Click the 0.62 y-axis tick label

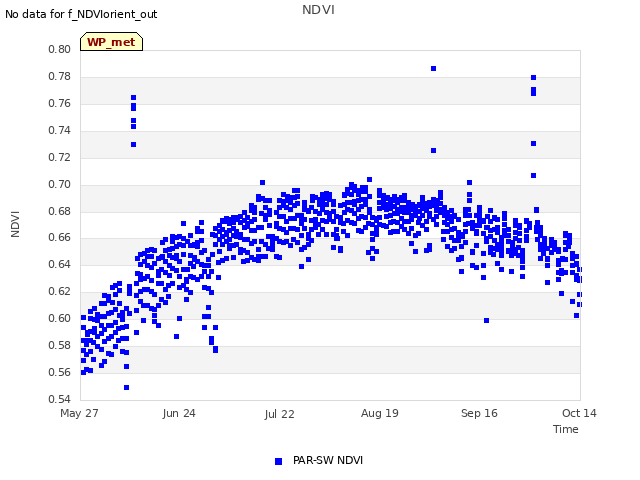[59, 291]
